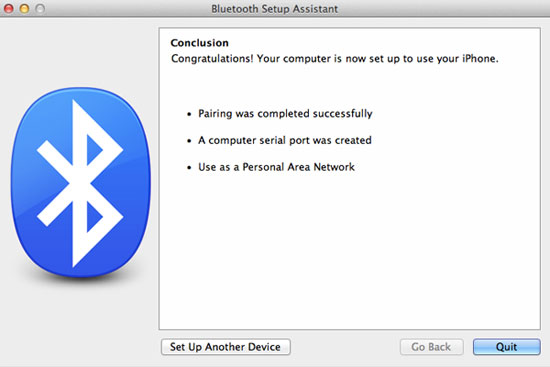Image resolution: width=550 pixels, height=367 pixels.
Task: Select the "Use as a Personal Area Network" line
Action: (276, 167)
